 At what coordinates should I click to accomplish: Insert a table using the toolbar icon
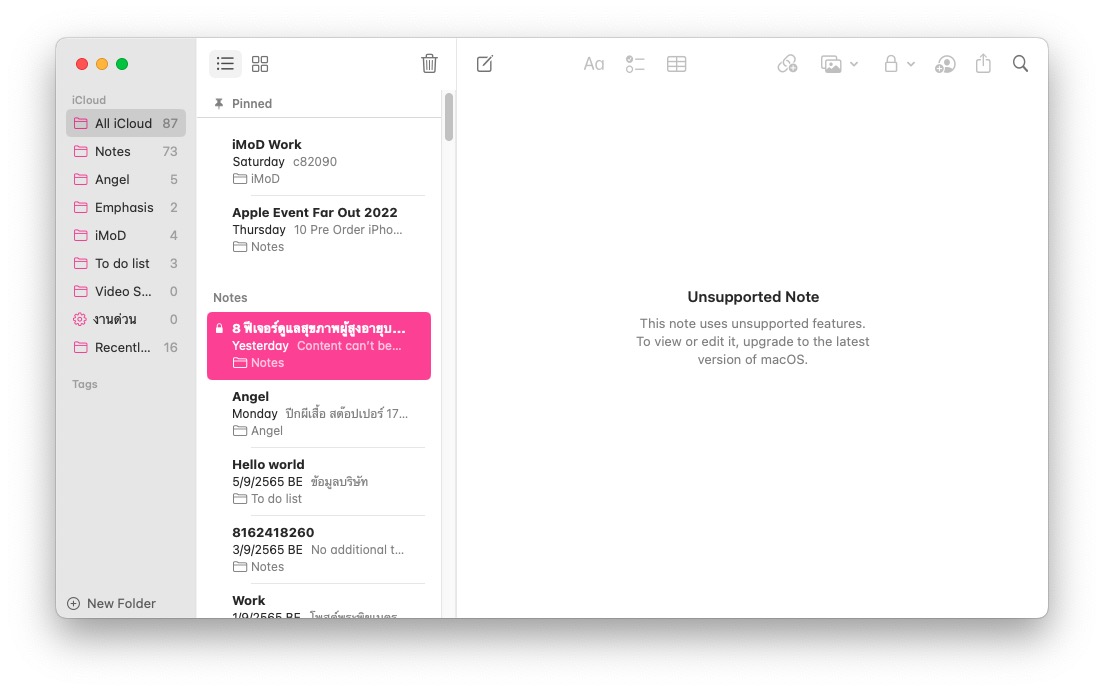click(677, 64)
